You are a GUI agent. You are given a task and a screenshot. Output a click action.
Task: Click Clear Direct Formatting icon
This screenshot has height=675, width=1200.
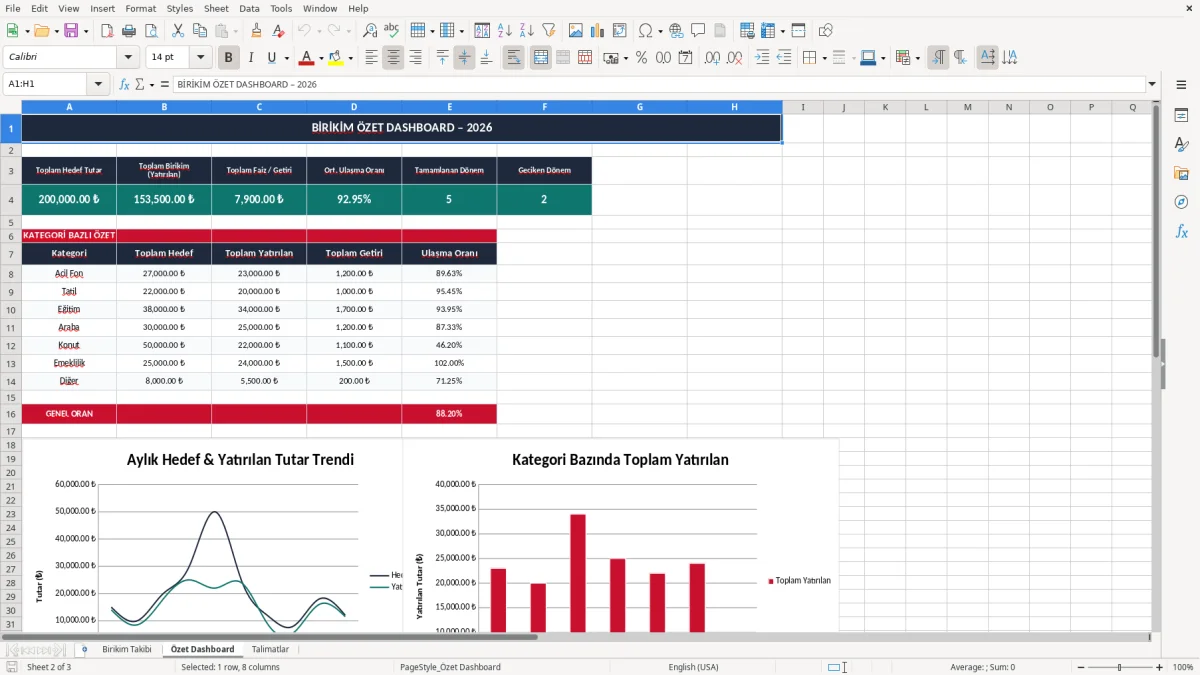[278, 31]
